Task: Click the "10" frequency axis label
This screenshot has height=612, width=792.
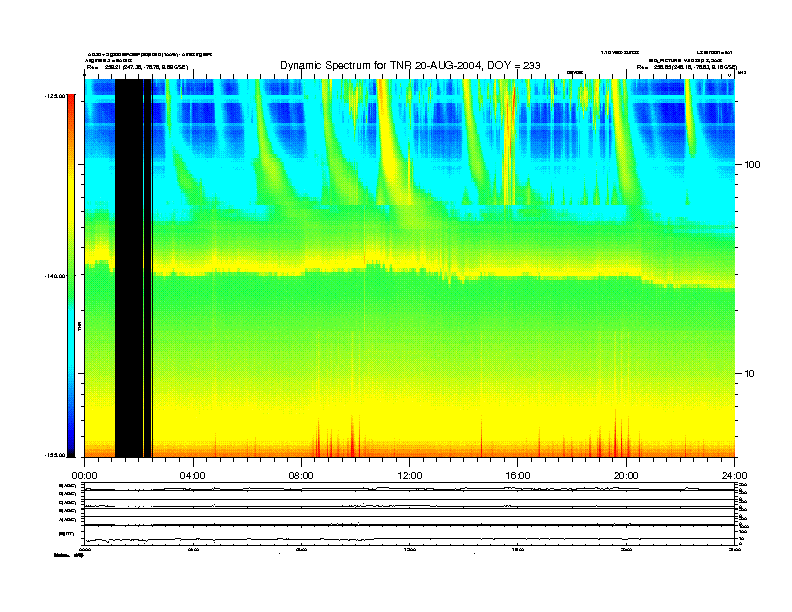Action: point(750,374)
